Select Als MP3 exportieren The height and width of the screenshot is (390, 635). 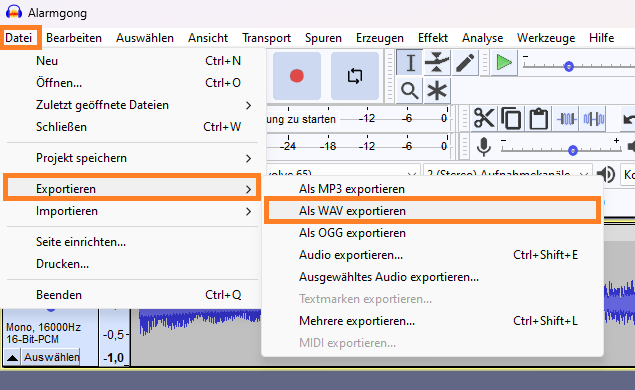click(433, 189)
